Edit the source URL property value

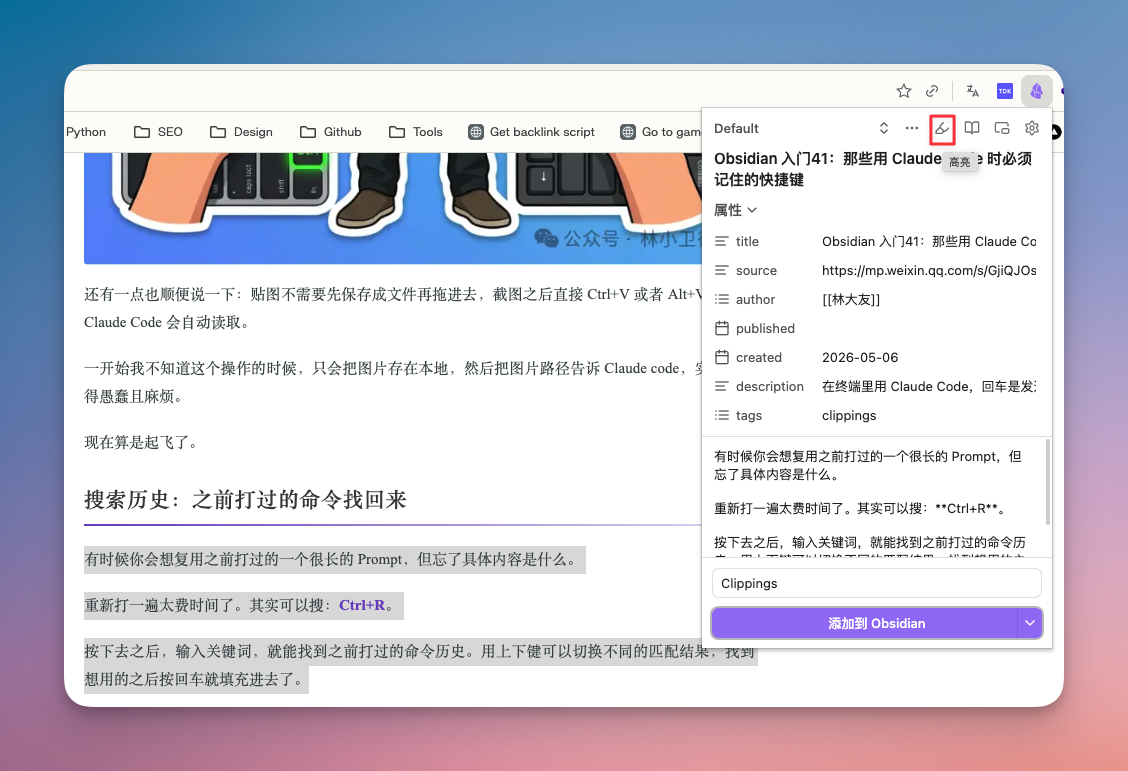click(929, 270)
